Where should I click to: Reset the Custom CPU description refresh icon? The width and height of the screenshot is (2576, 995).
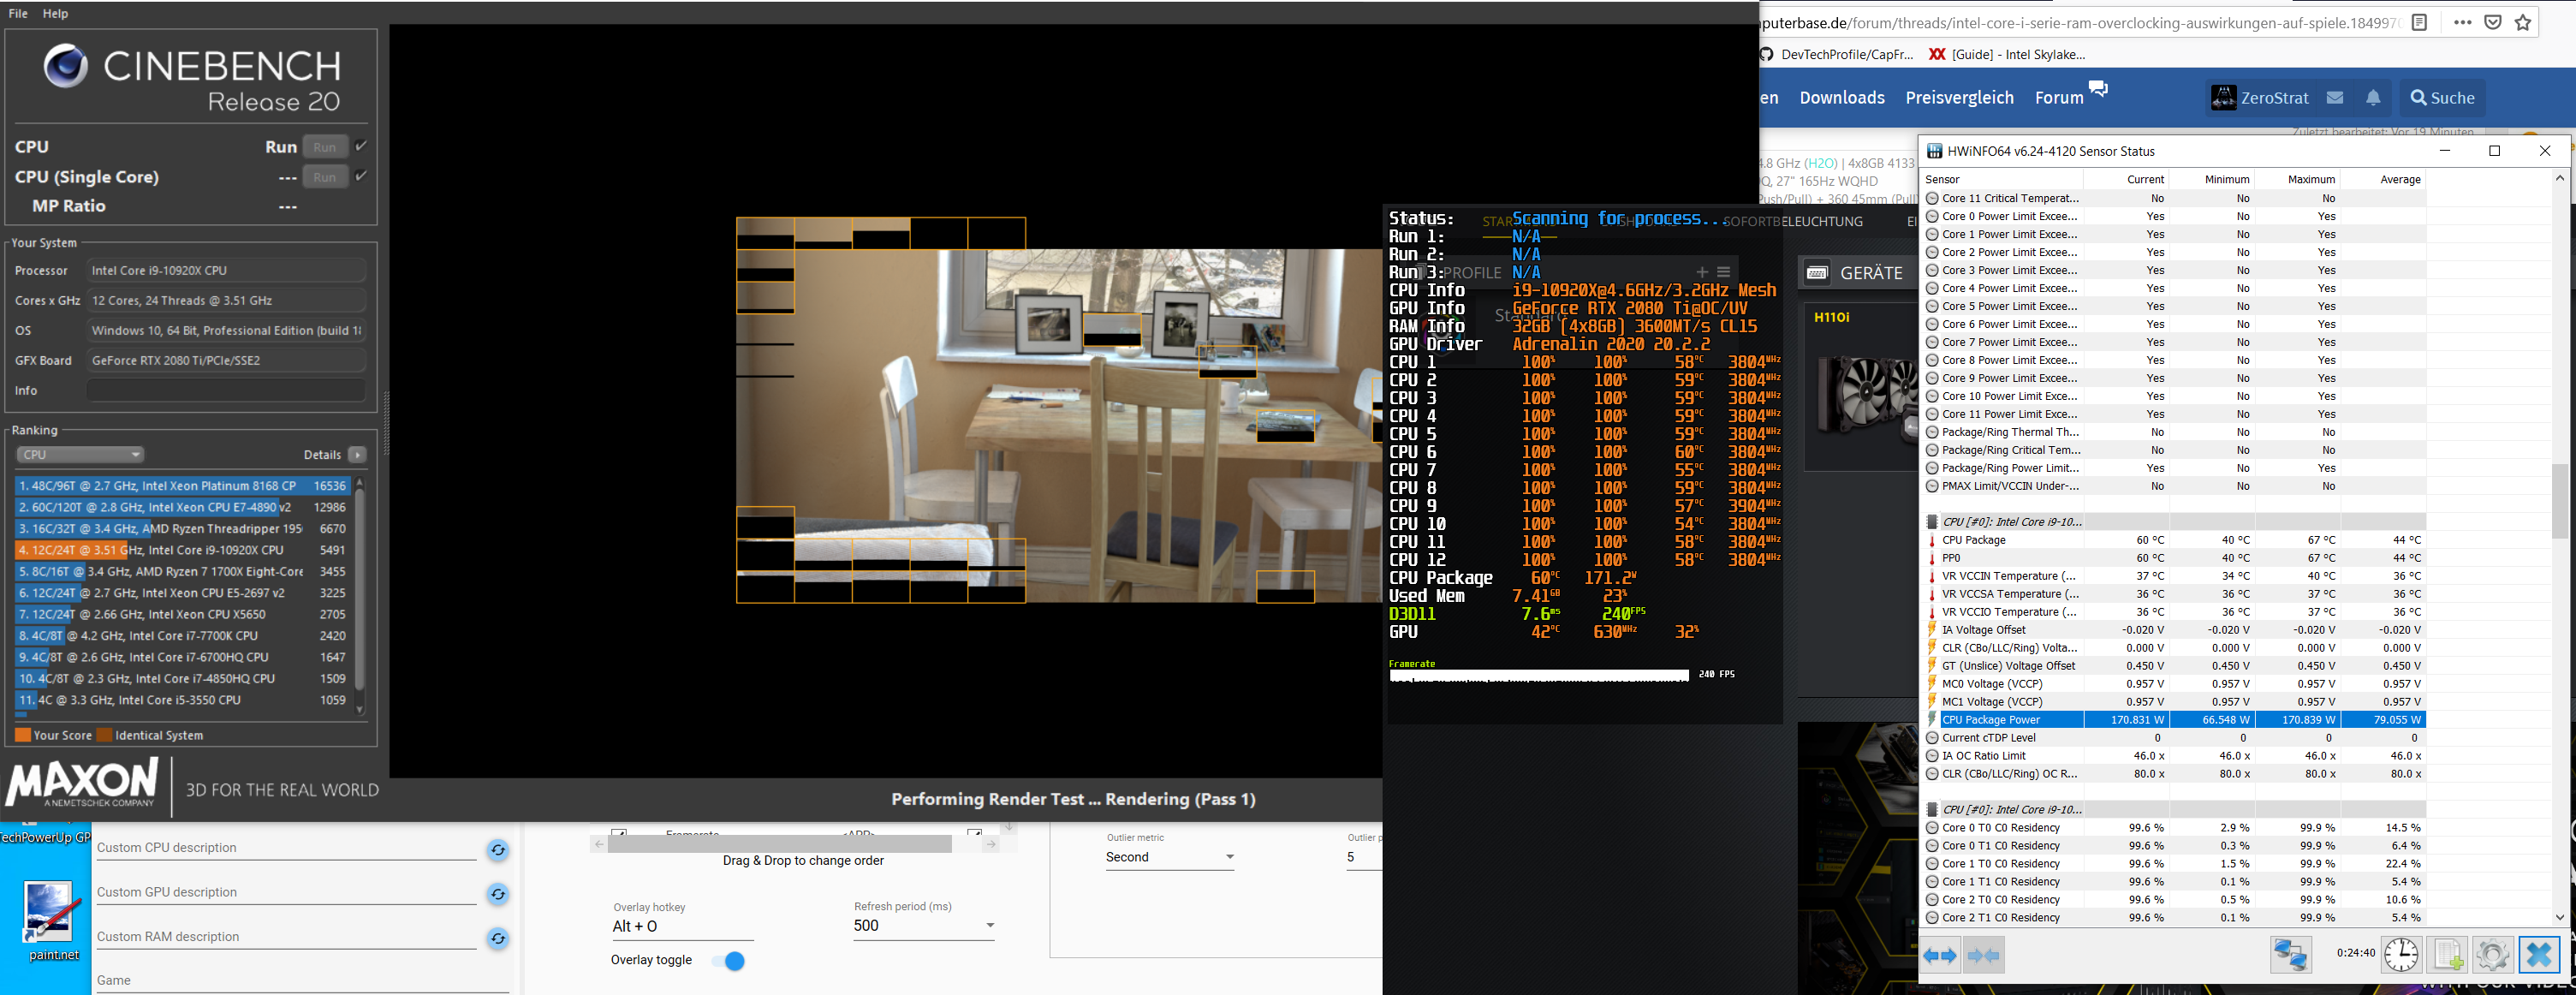(498, 850)
